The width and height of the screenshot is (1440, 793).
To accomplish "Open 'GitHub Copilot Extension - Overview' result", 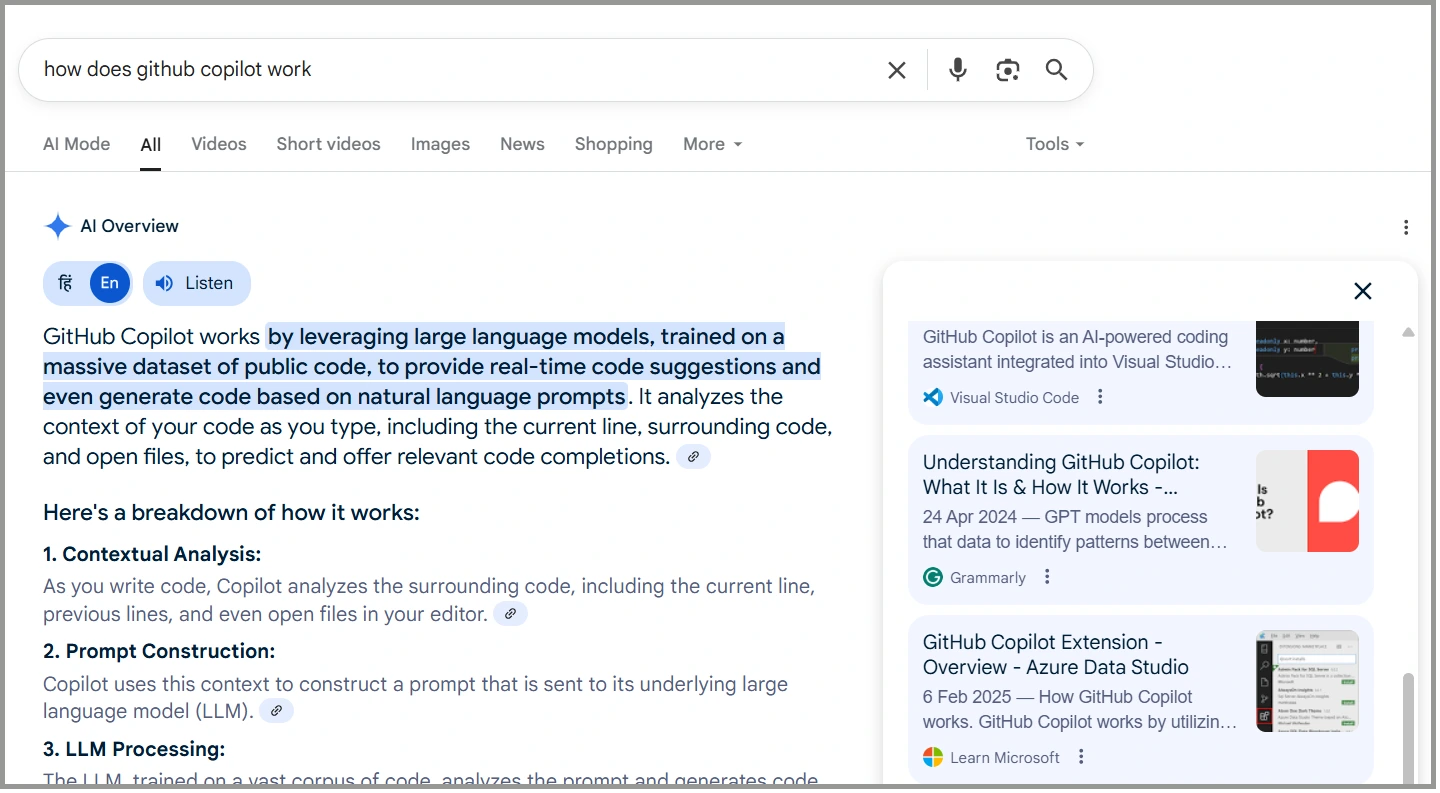I will point(1056,655).
